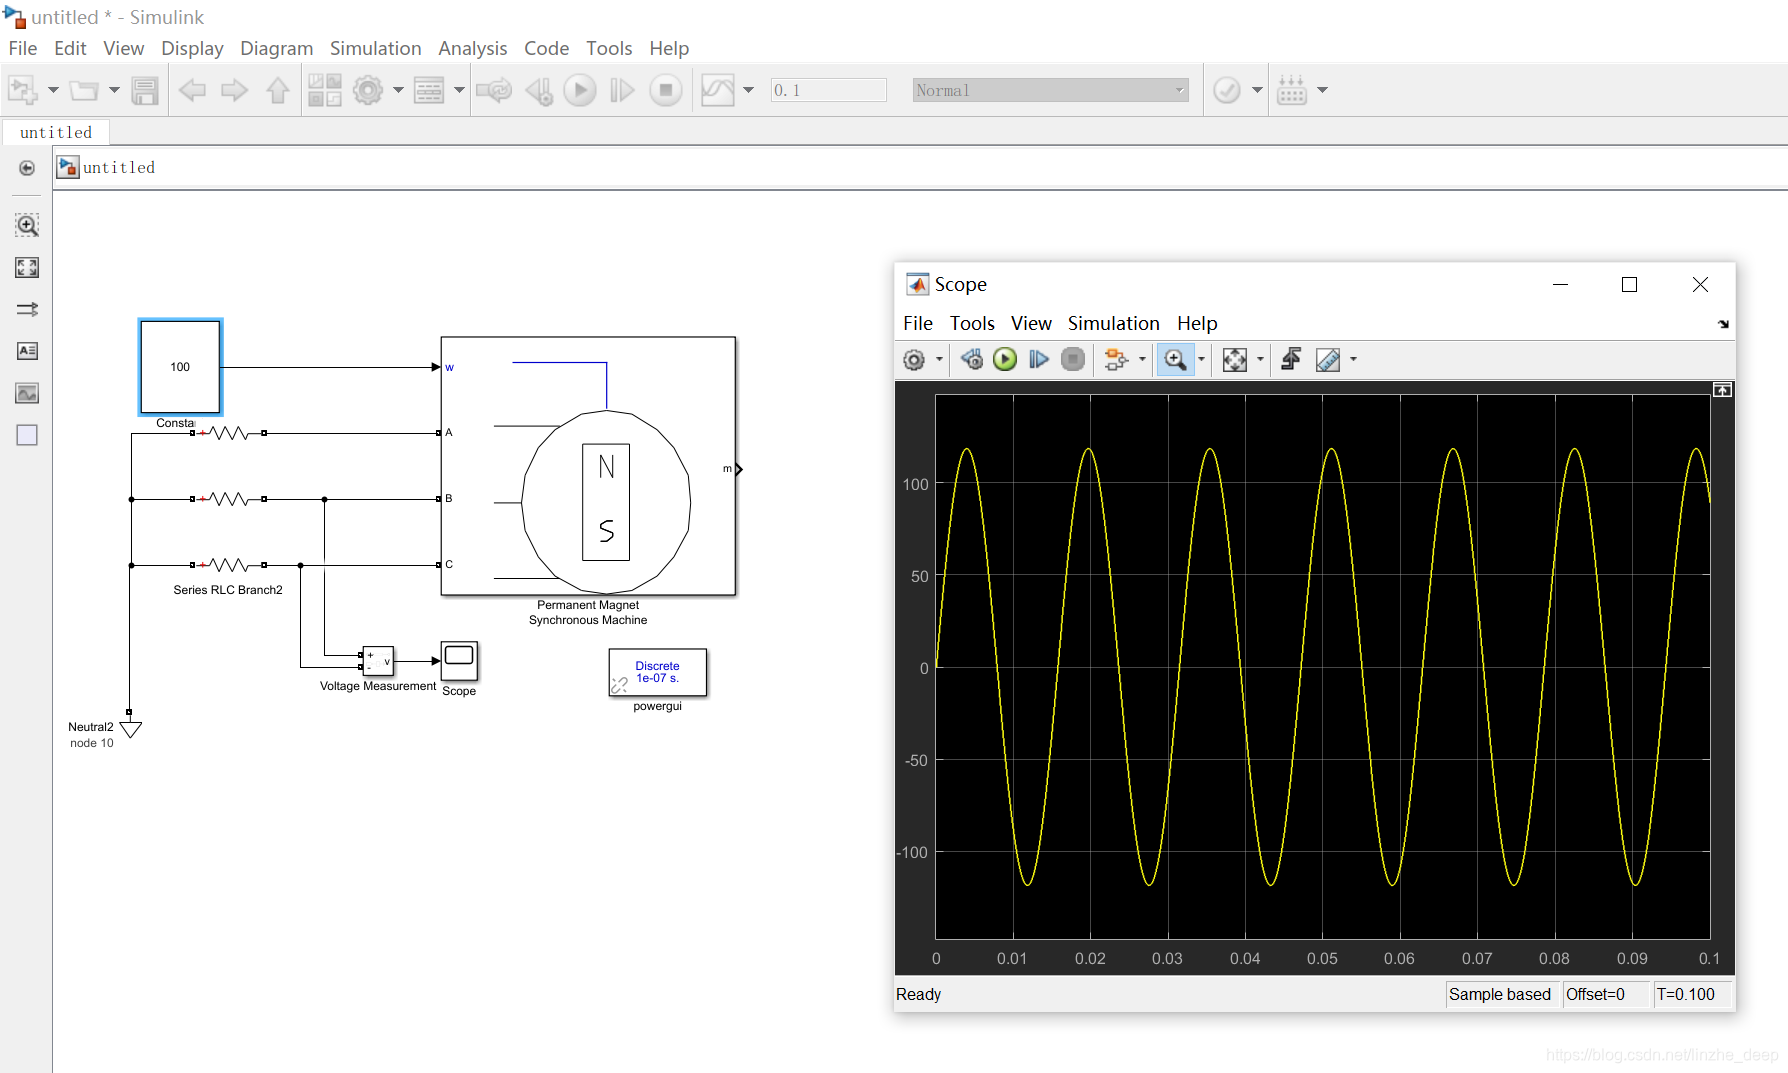The width and height of the screenshot is (1788, 1073).
Task: Click the Run button in Simulink toolbar
Action: point(580,90)
